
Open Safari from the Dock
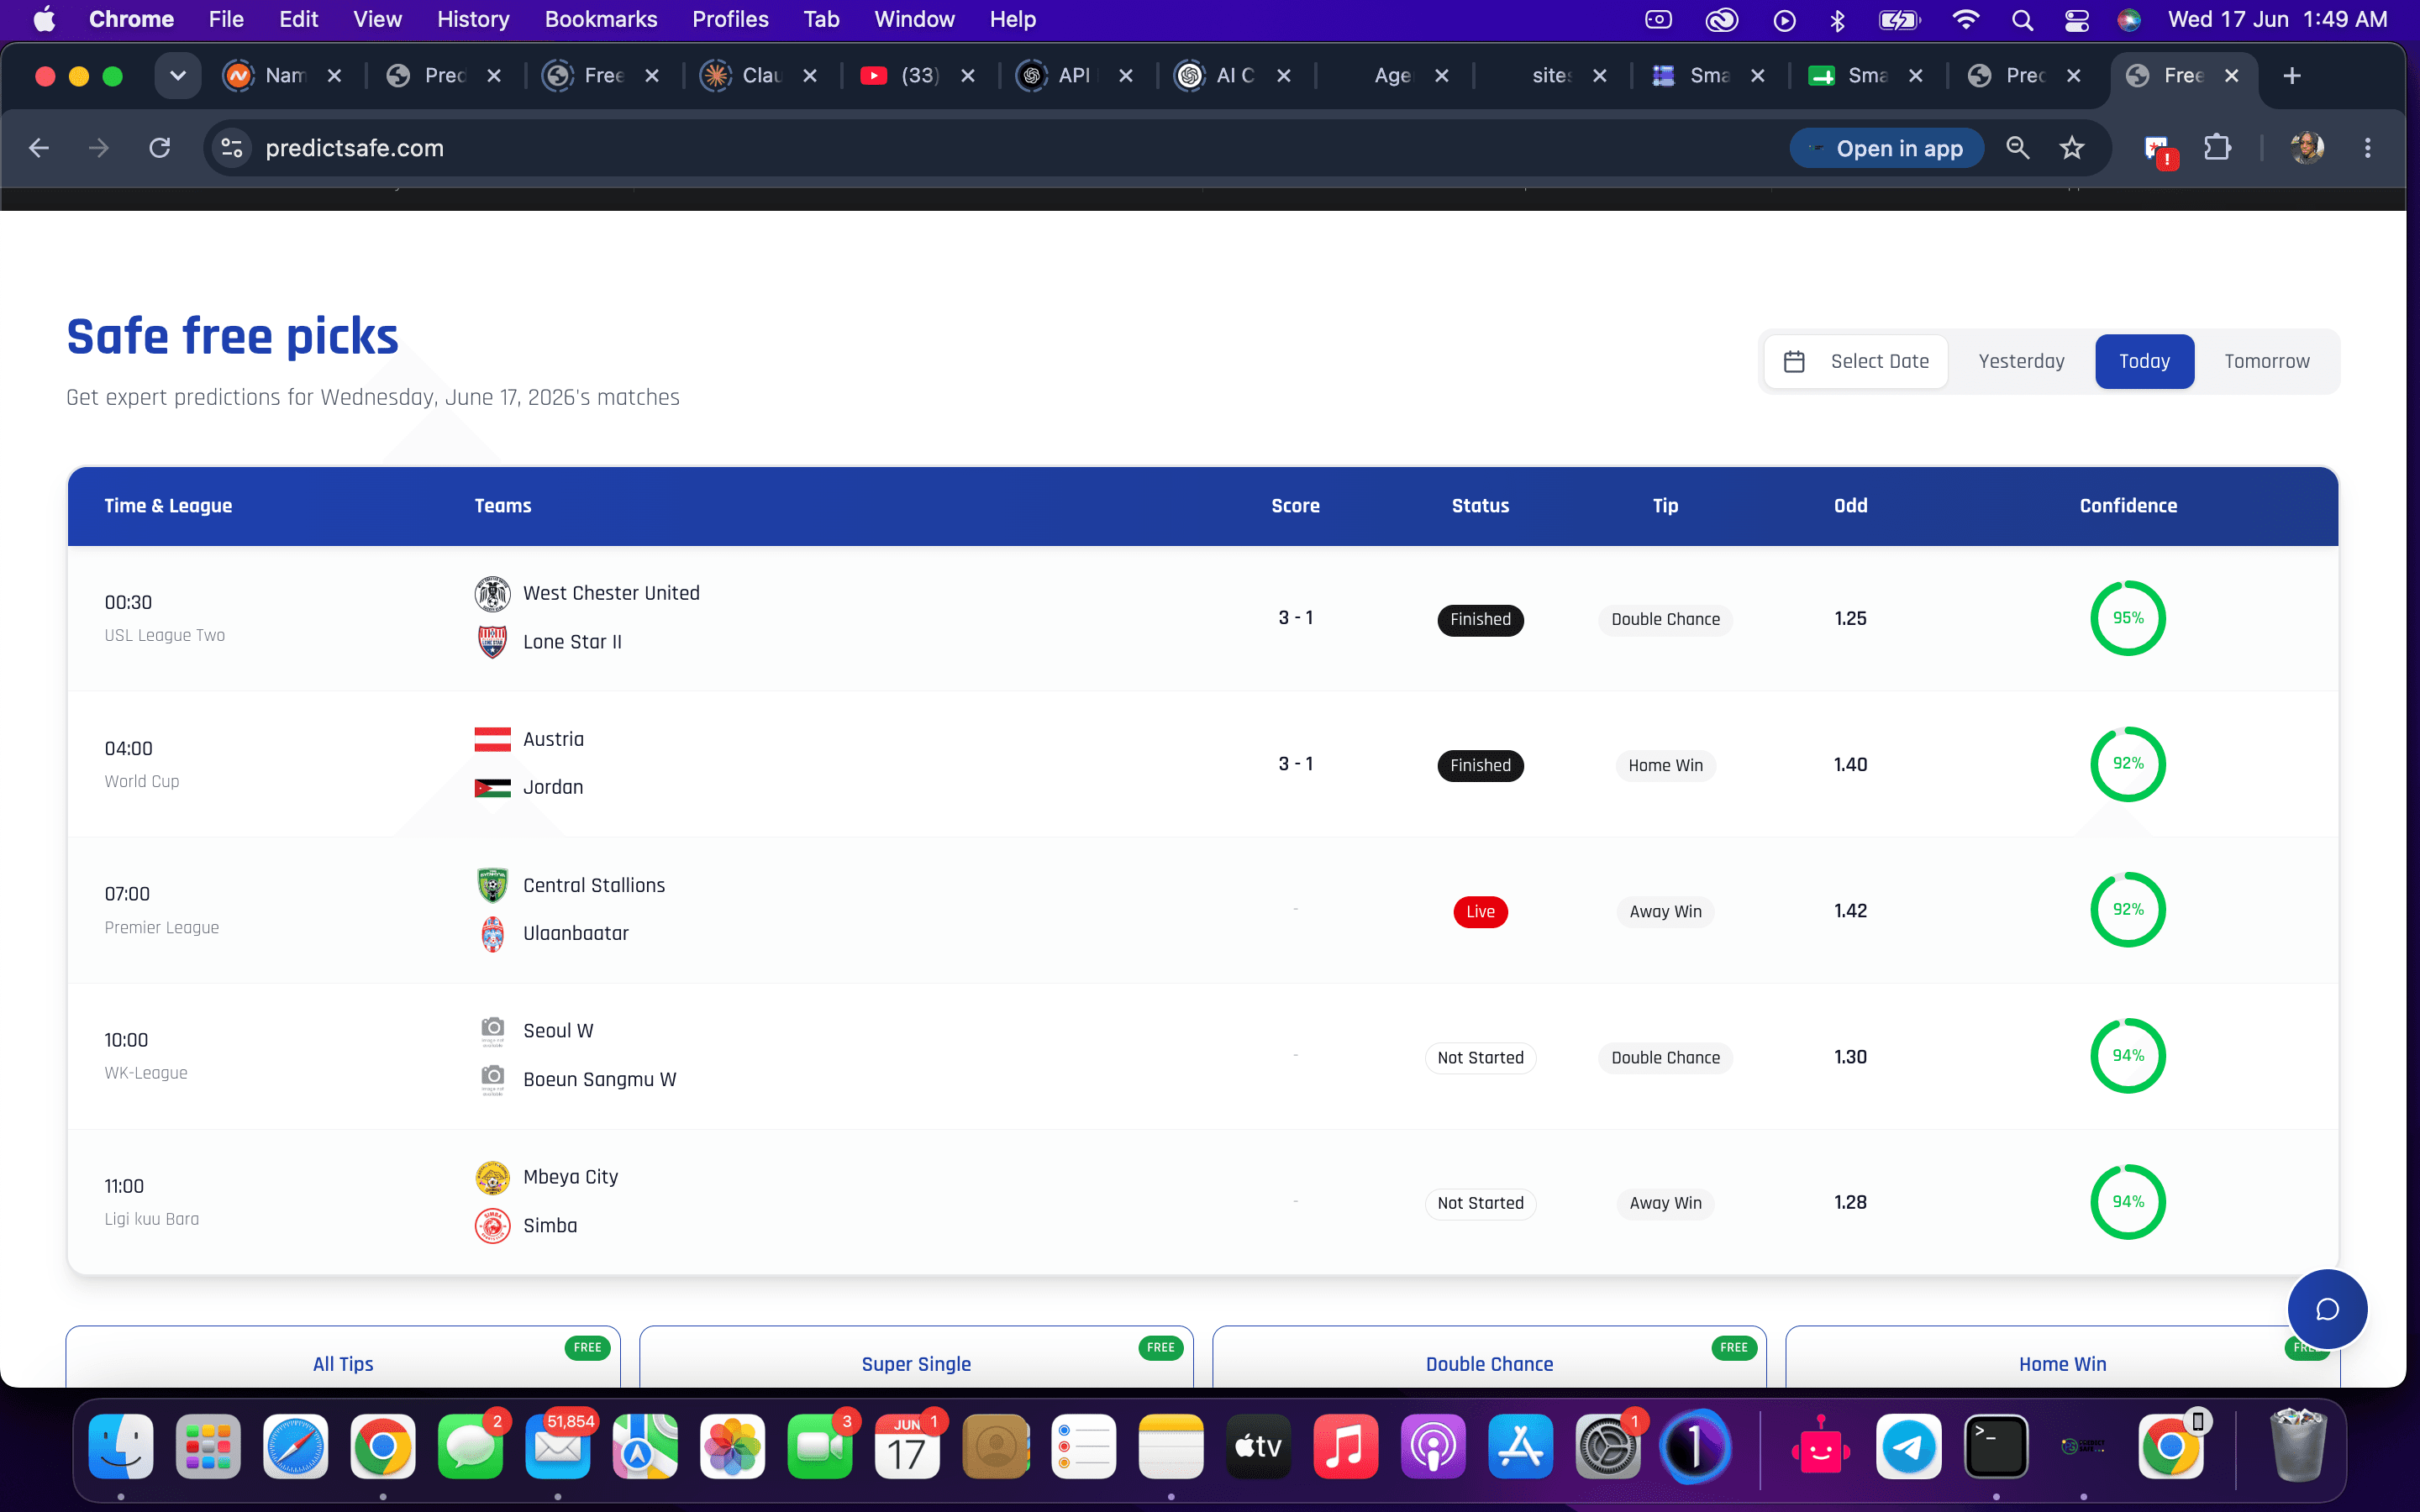pyautogui.click(x=295, y=1446)
